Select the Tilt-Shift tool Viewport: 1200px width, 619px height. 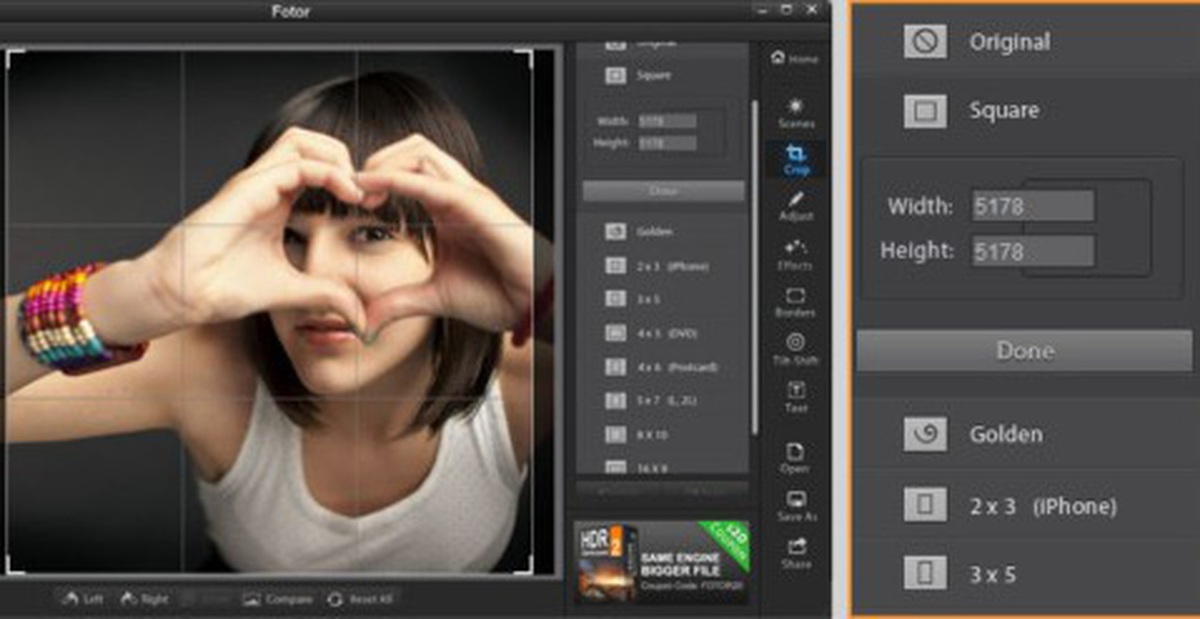click(x=796, y=349)
